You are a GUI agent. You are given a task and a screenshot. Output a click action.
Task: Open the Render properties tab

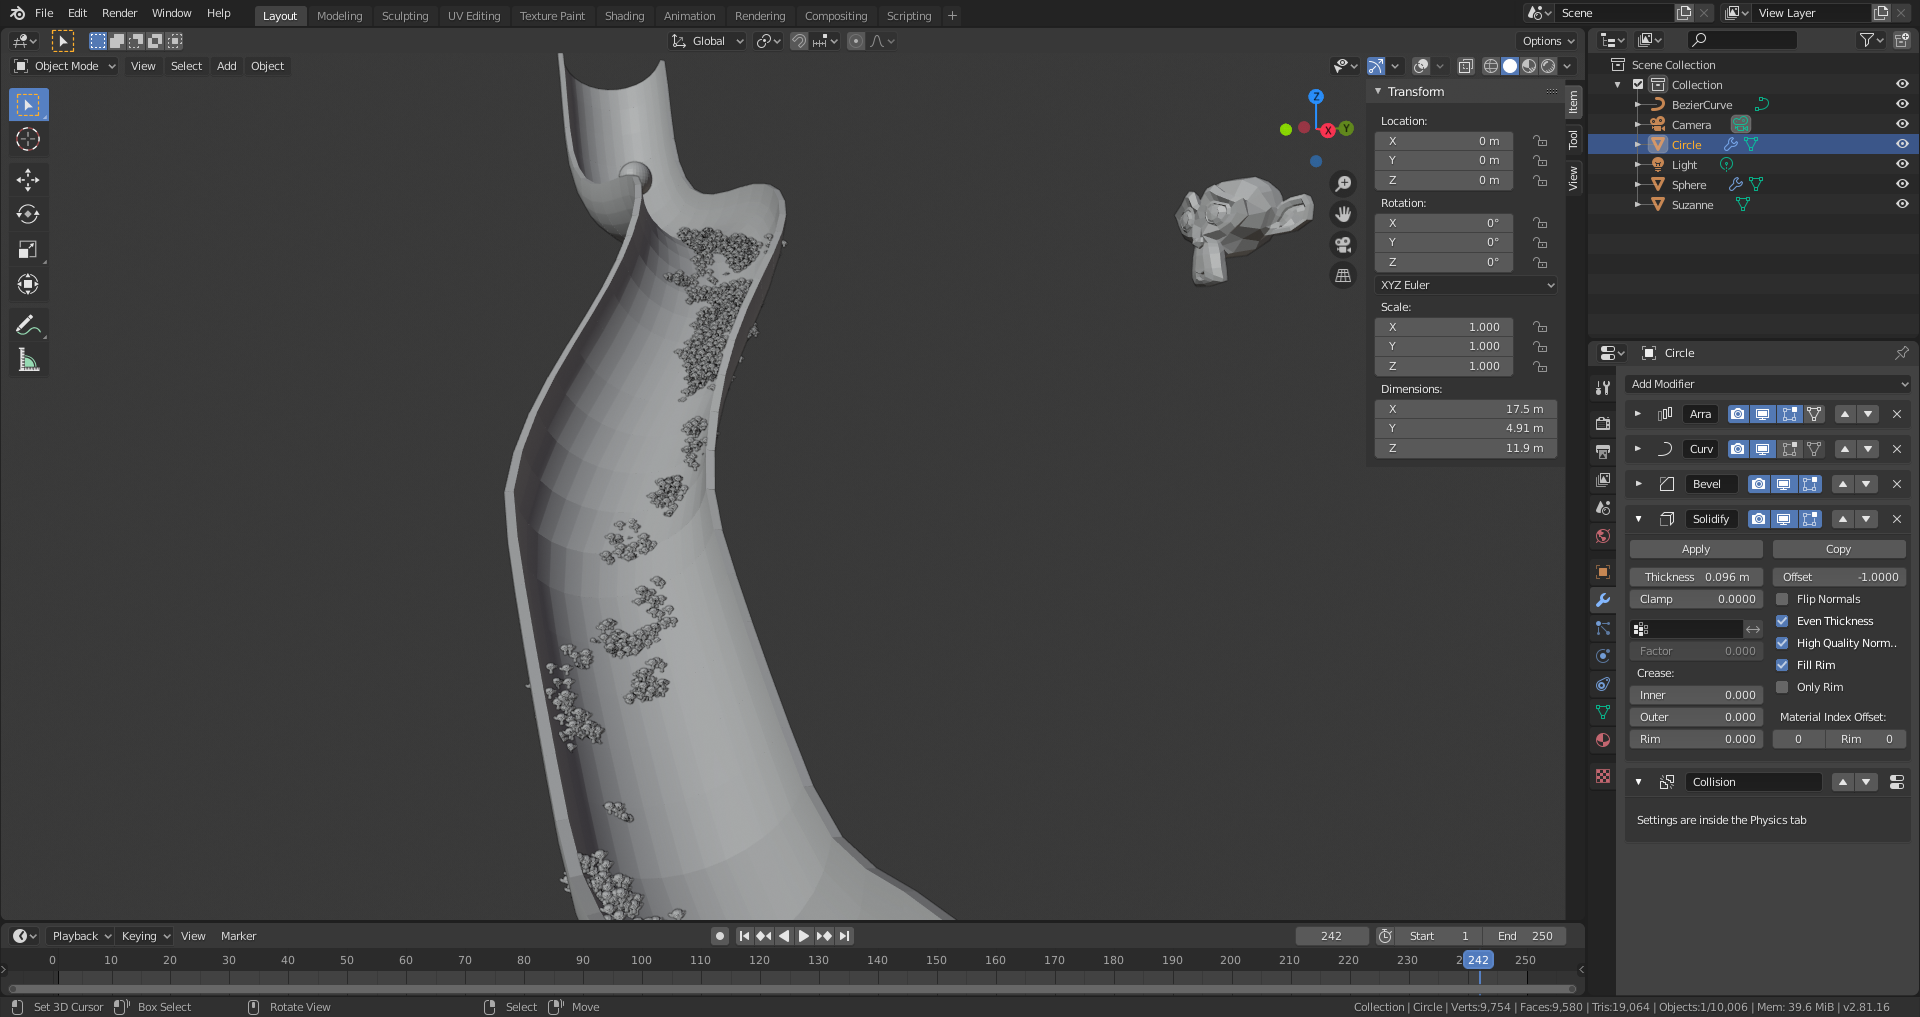1603,424
